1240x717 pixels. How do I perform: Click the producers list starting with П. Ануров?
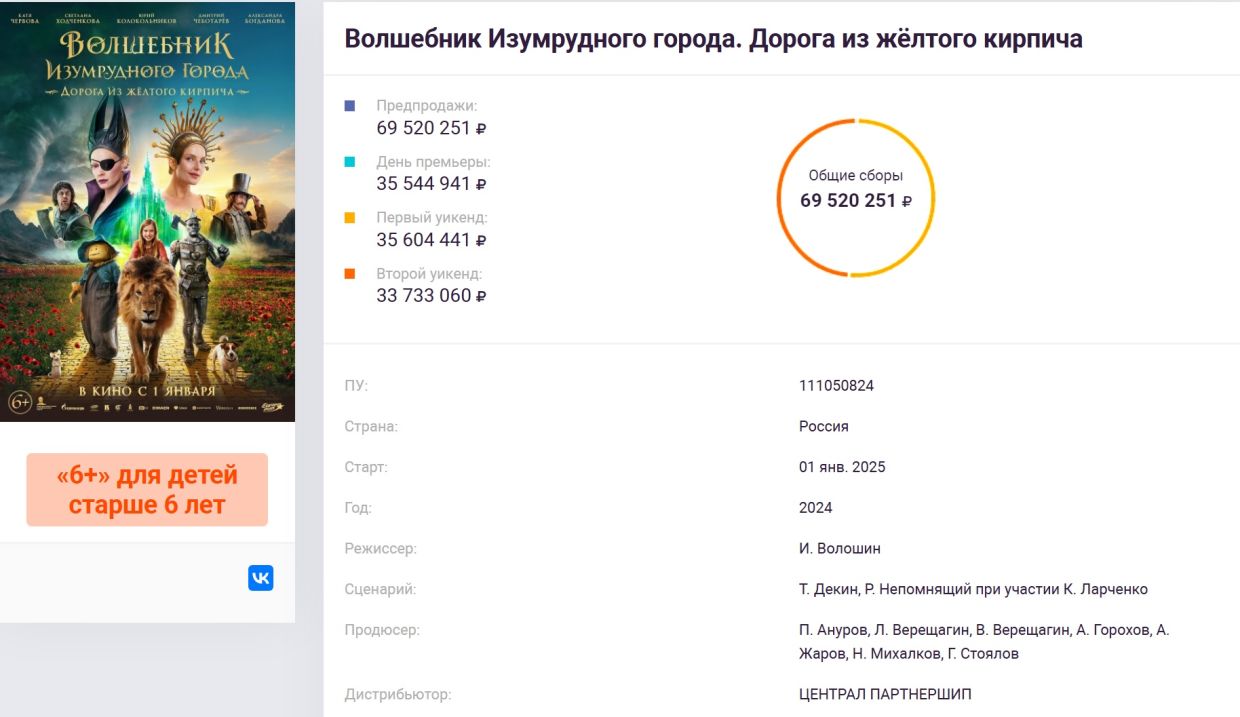pos(983,641)
